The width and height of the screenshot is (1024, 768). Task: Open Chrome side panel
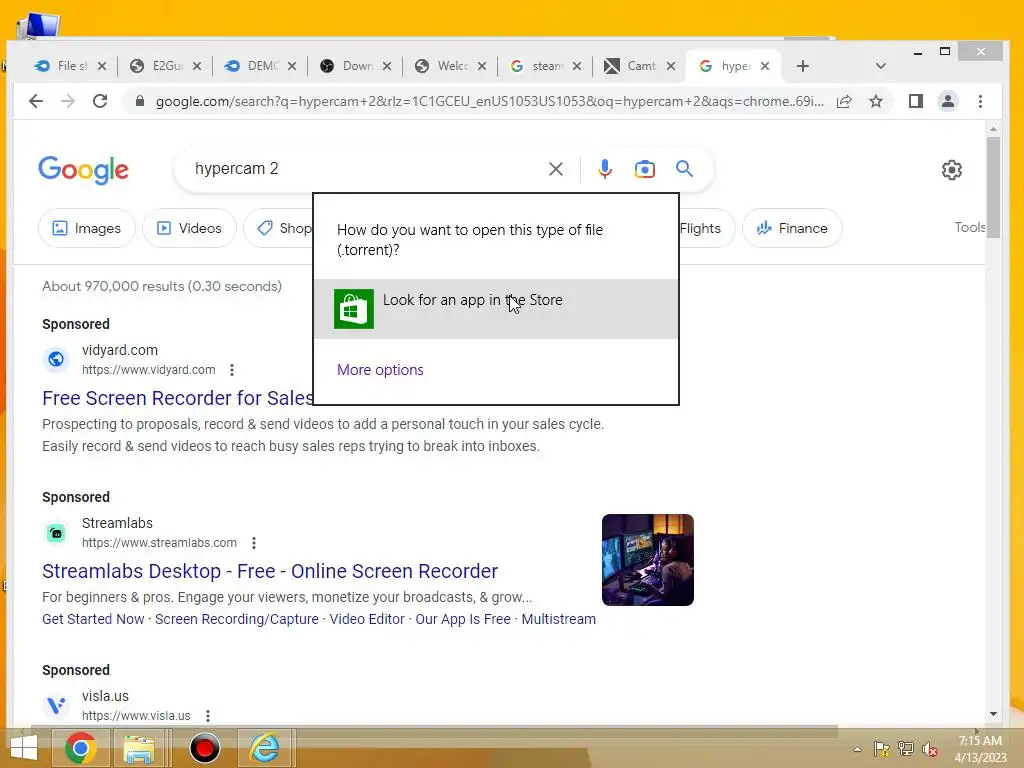(x=916, y=101)
